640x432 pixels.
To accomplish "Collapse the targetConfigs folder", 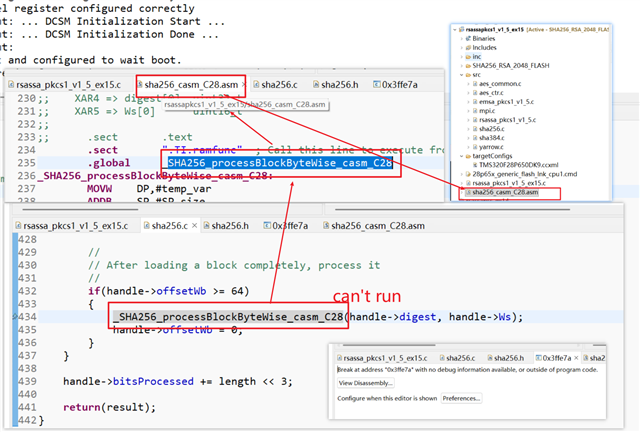I will (x=462, y=156).
